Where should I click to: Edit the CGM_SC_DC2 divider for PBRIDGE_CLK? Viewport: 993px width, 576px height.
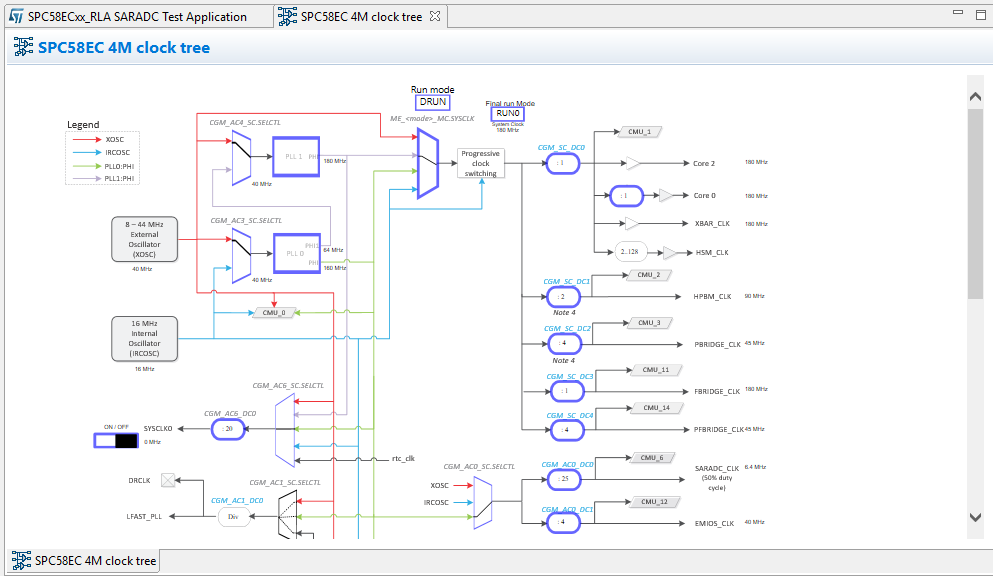564,343
